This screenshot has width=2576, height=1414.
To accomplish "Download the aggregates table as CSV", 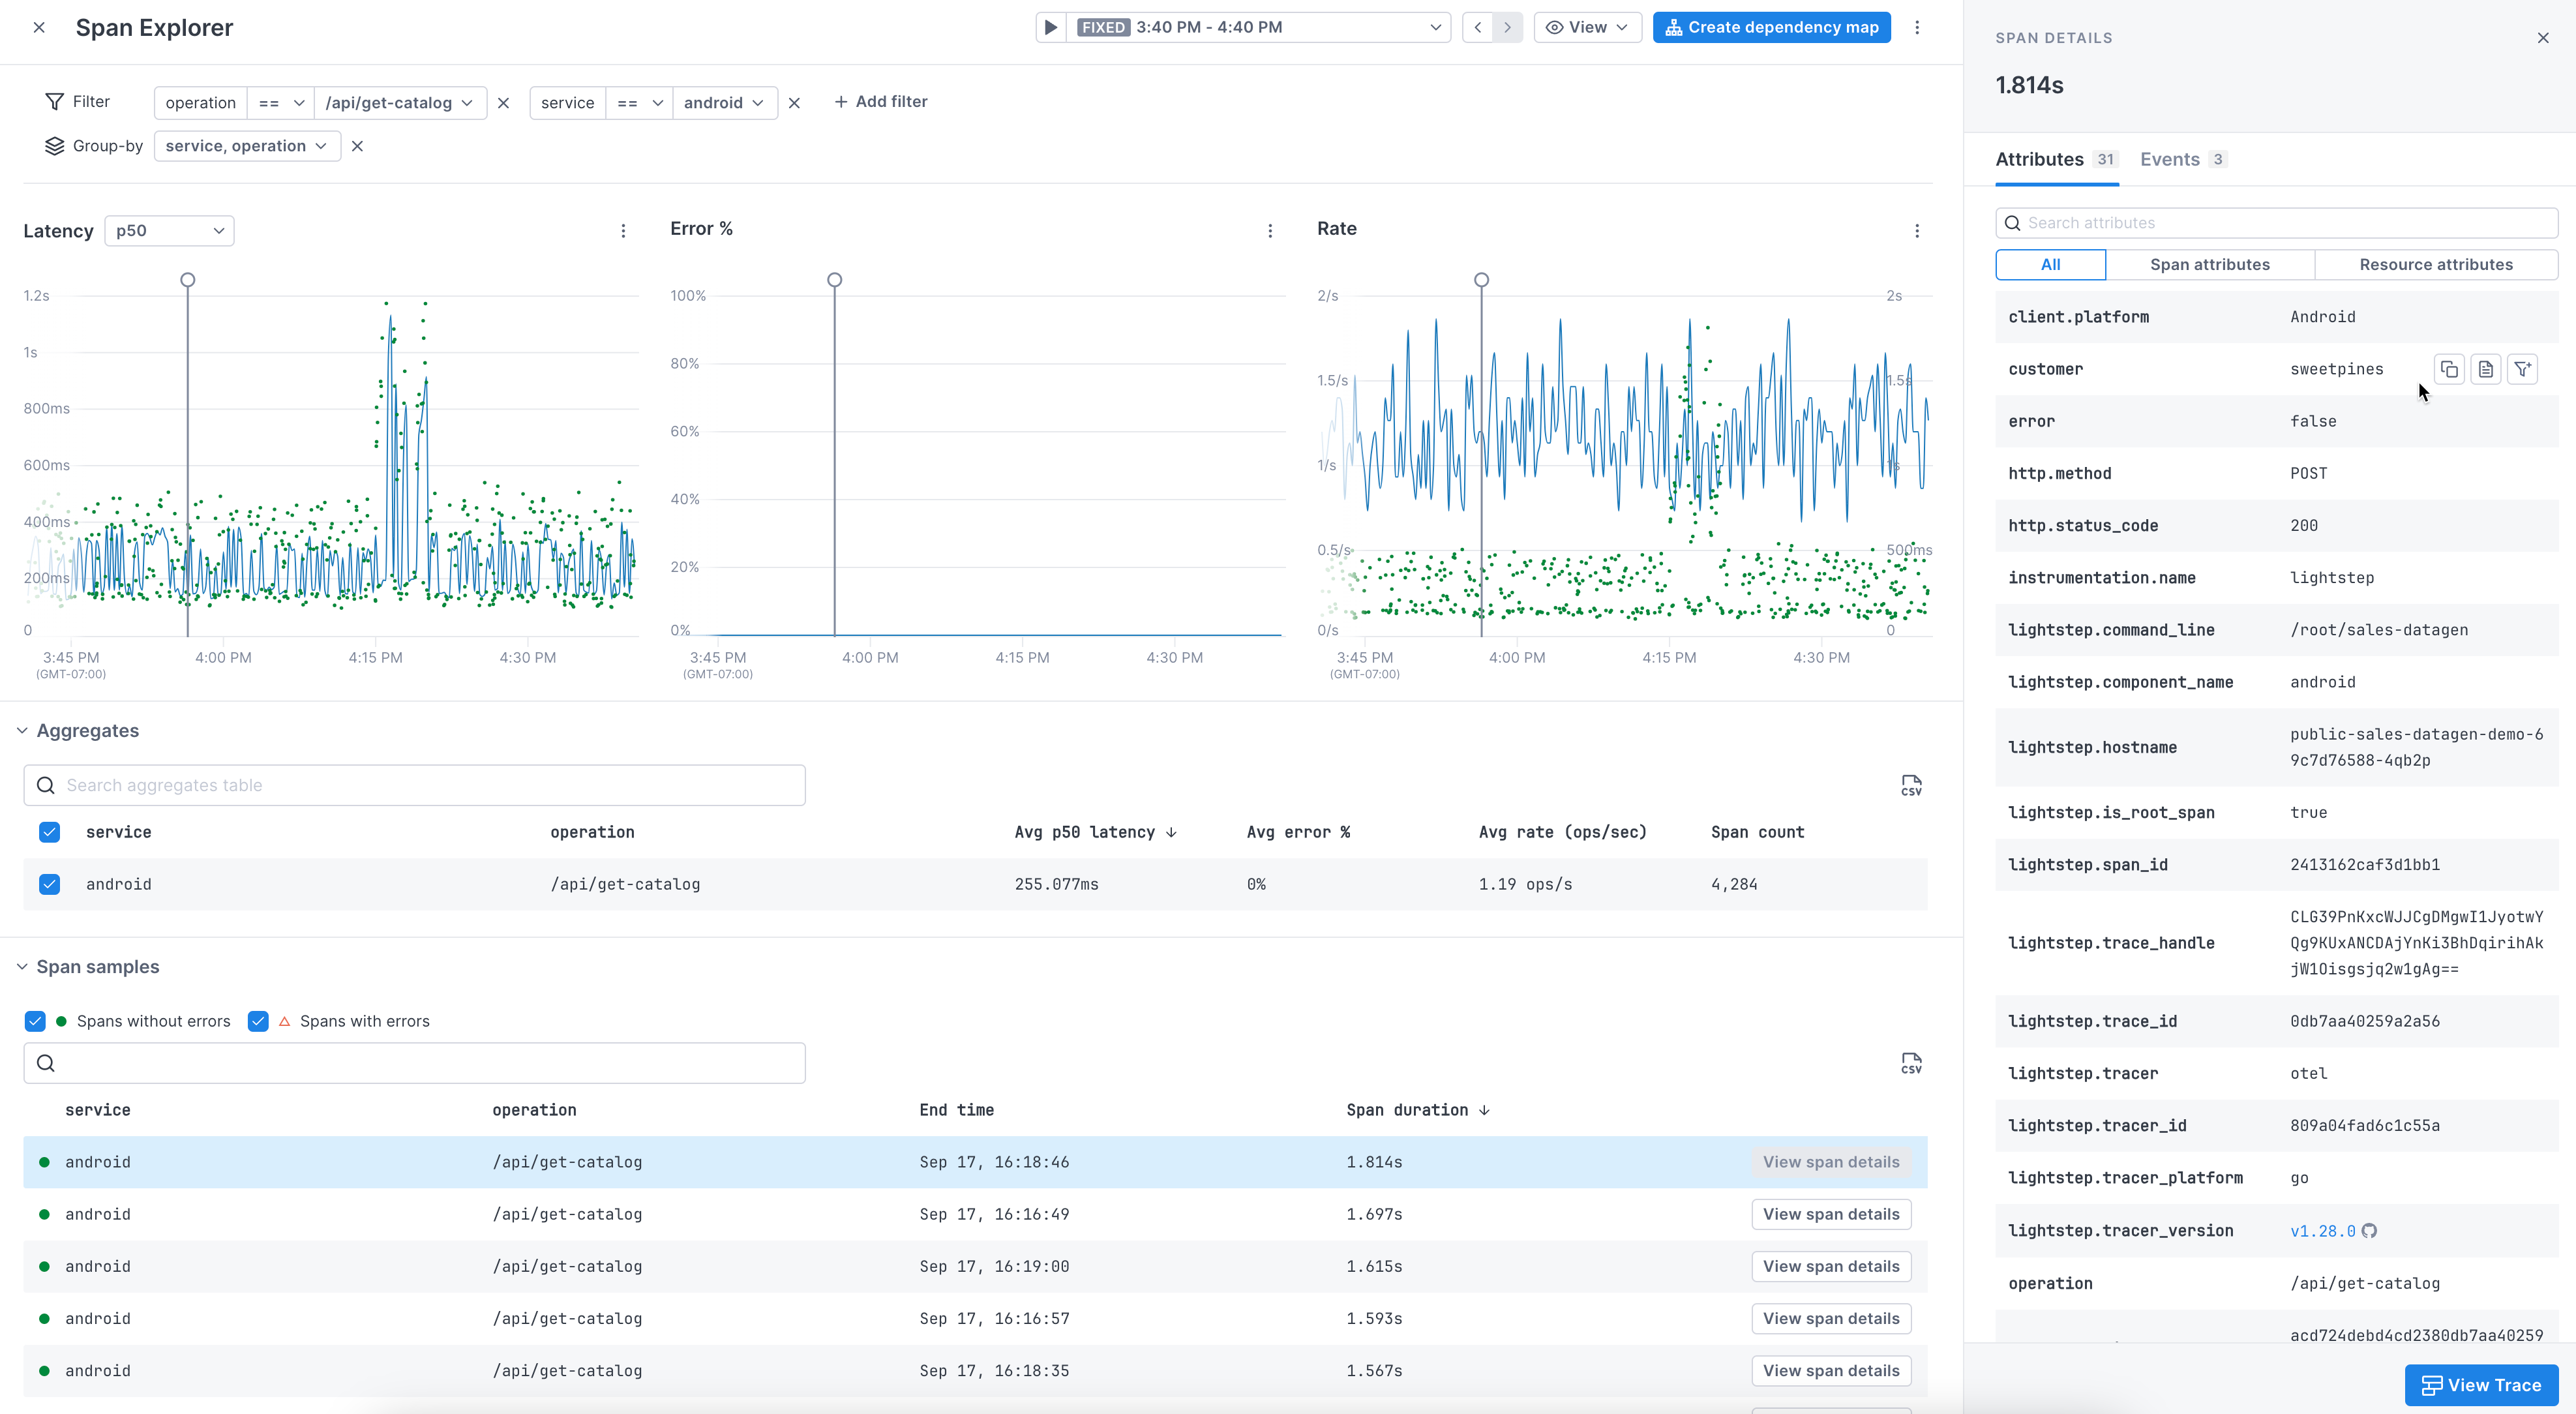I will click(x=1911, y=784).
